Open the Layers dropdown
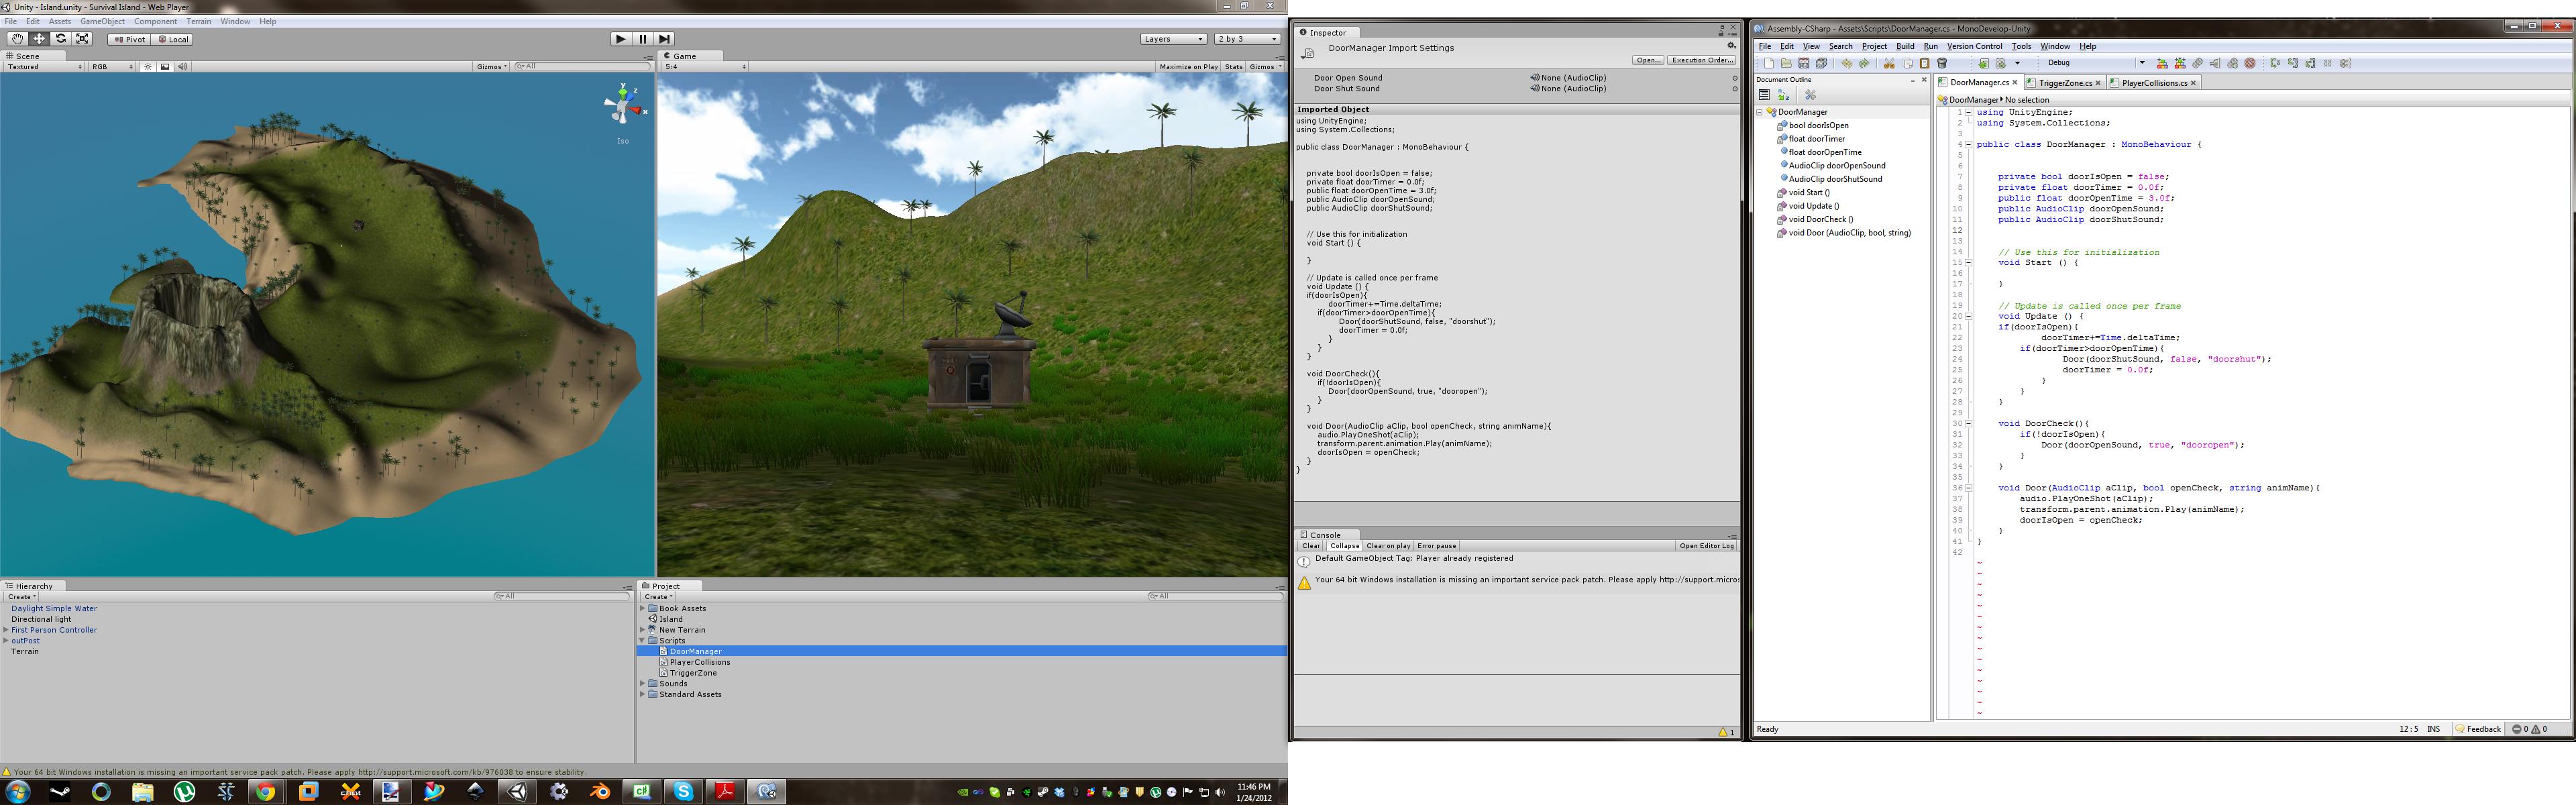The width and height of the screenshot is (2576, 805). point(1173,39)
